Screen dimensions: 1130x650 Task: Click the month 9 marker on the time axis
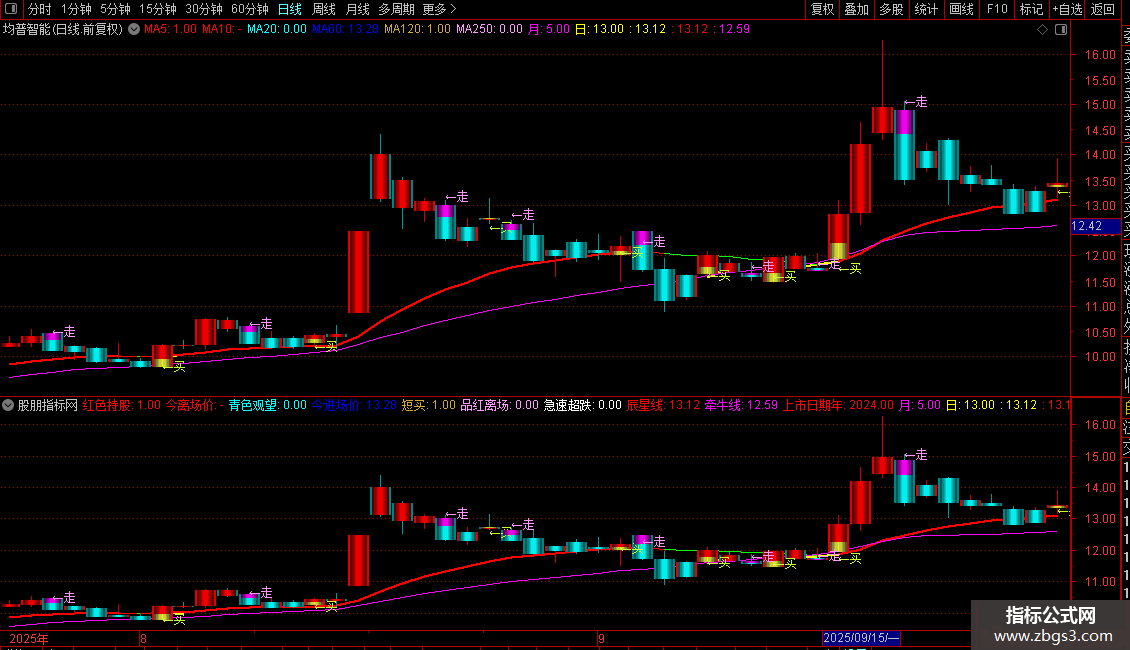tap(601, 638)
